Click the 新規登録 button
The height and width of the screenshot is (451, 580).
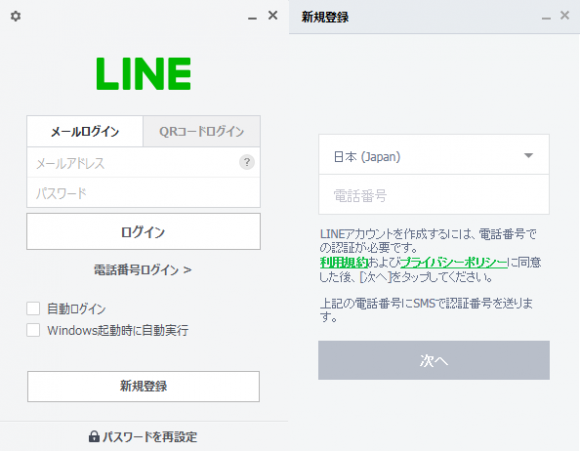144,386
